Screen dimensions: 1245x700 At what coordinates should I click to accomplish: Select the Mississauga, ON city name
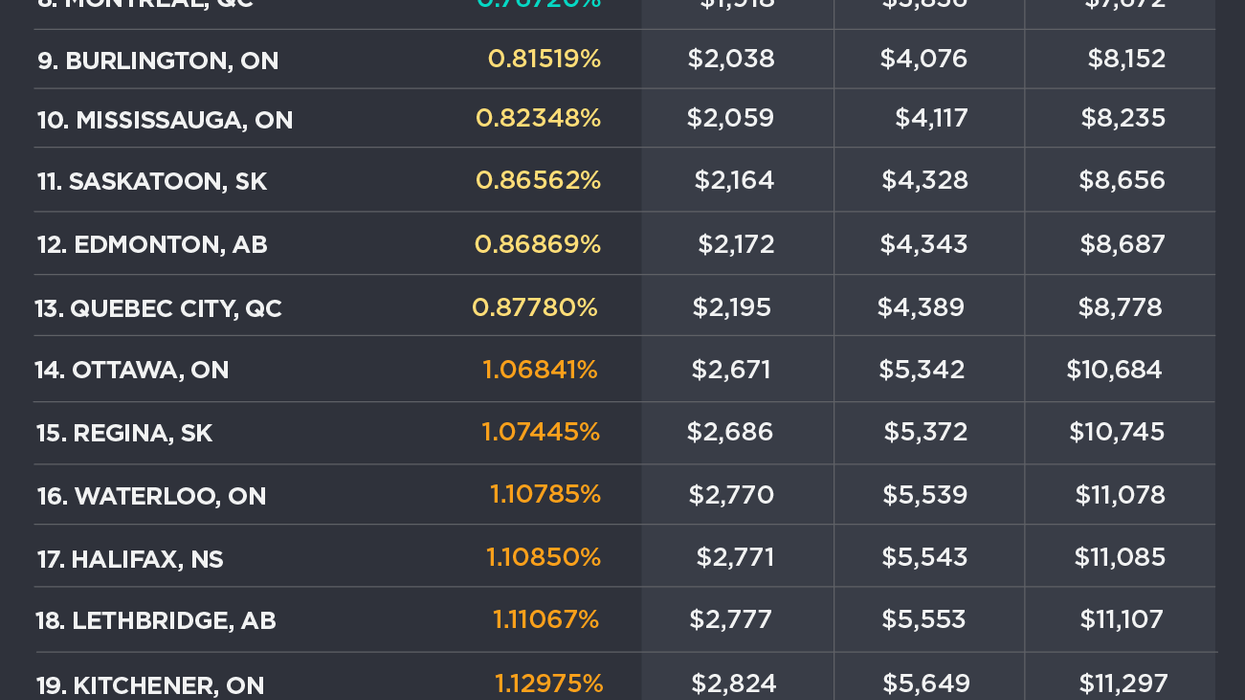[165, 120]
